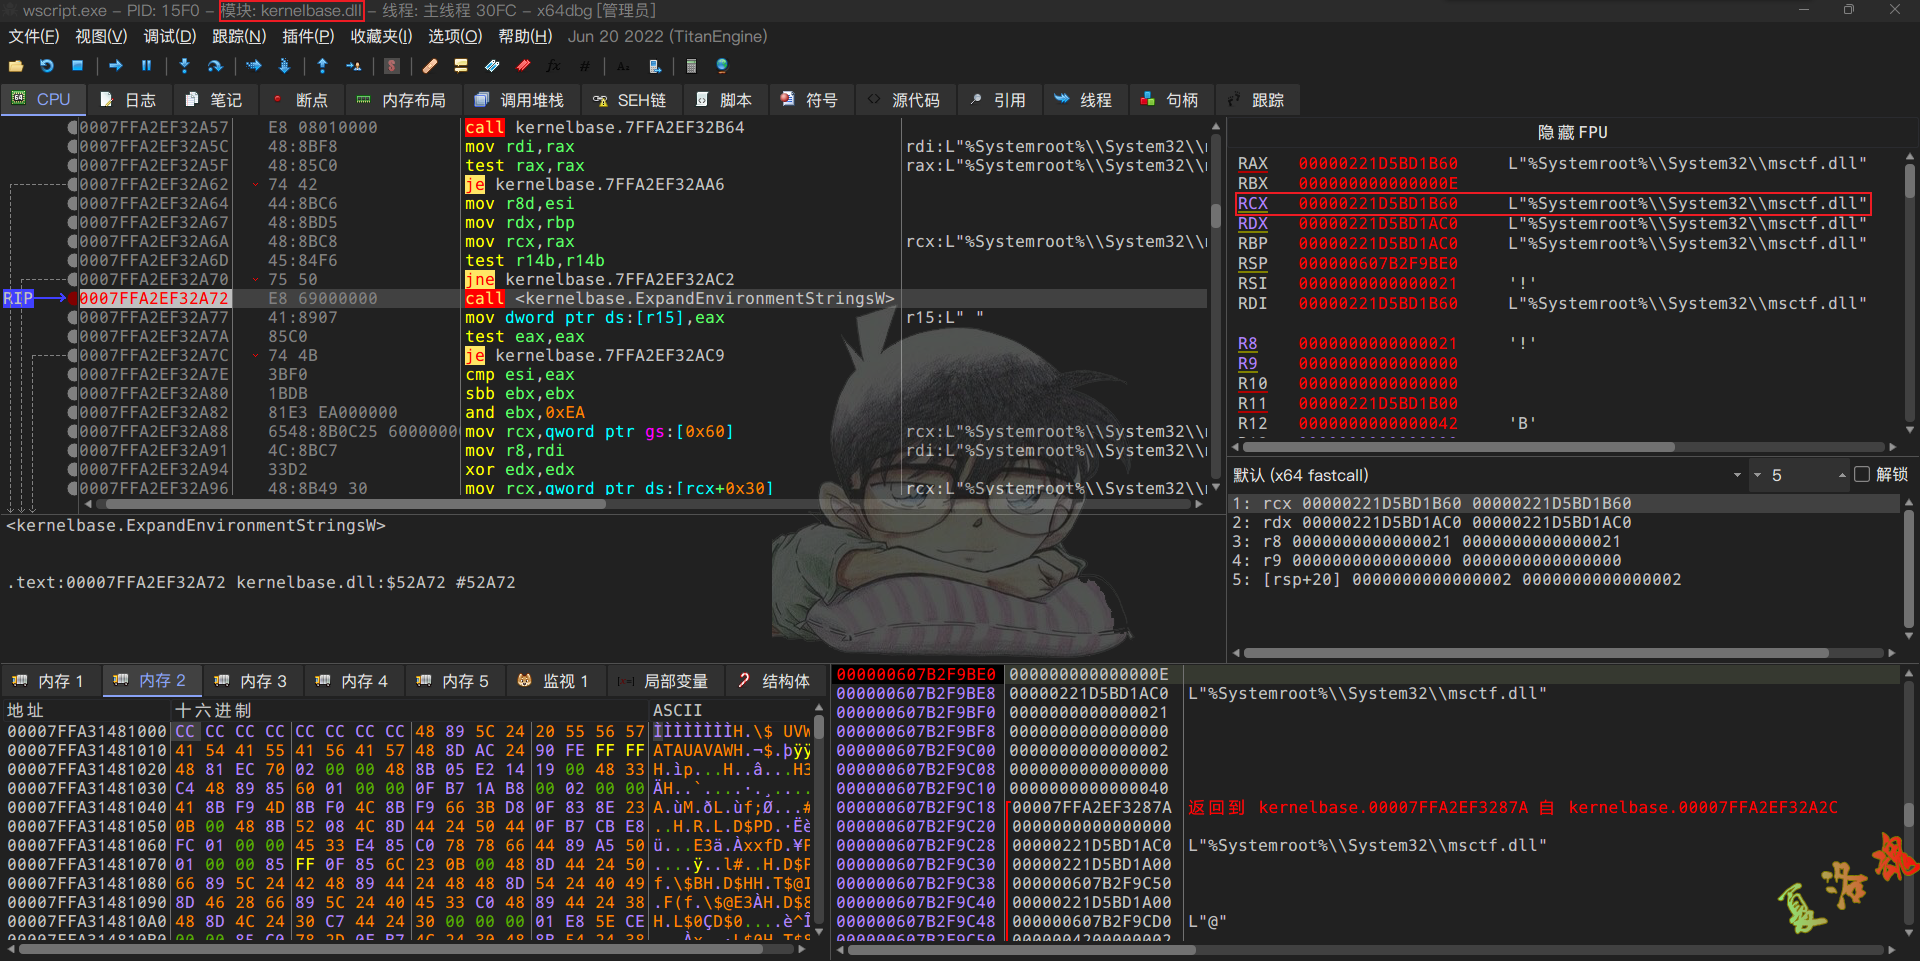Restart the debugged program
The height and width of the screenshot is (961, 1920).
47,66
